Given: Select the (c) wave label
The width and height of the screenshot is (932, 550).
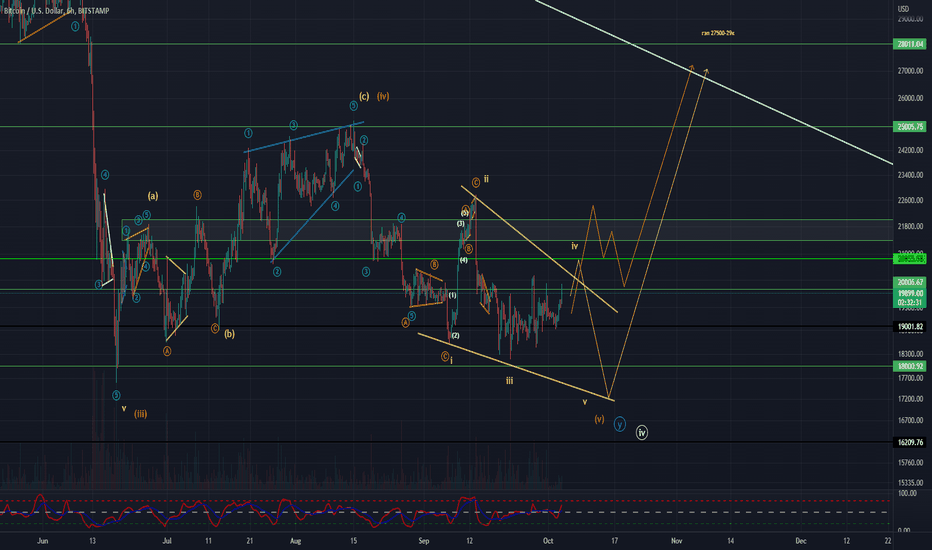Looking at the screenshot, I should (x=364, y=96).
